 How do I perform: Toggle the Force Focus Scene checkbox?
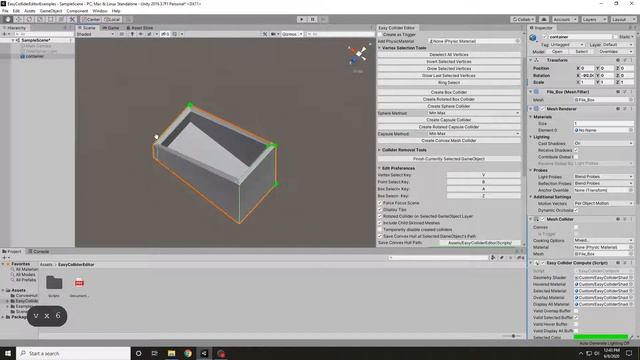(380, 203)
